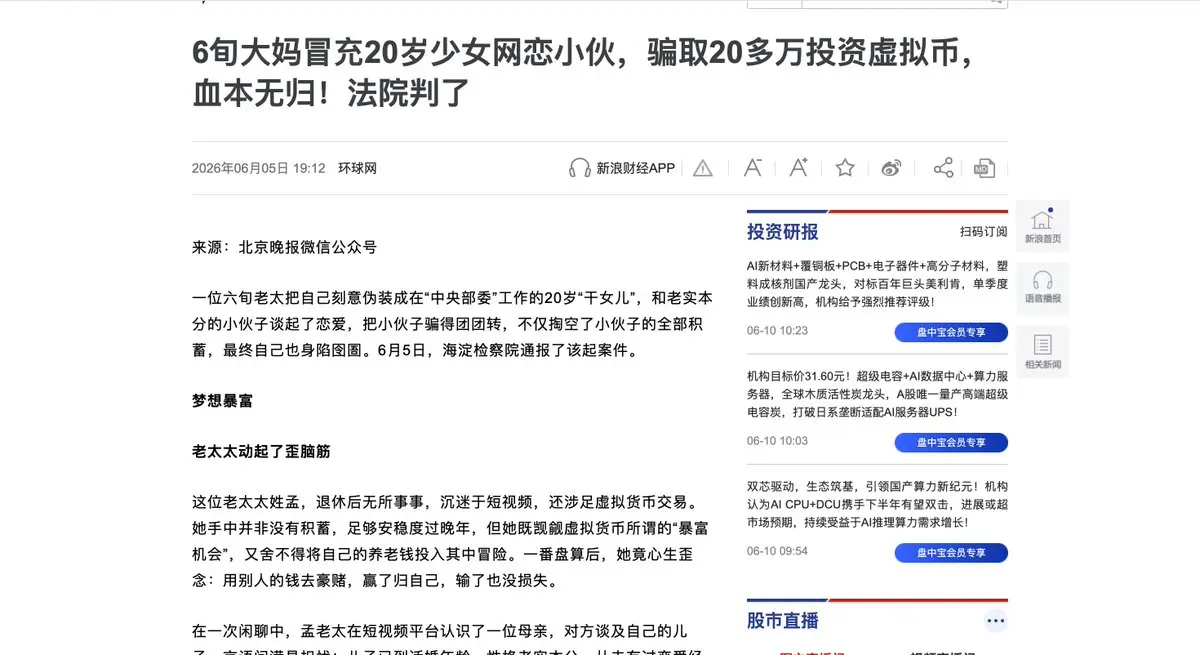Click the line 来源：北京晚报微信公众号
Screen dimensions: 1200x655
[x=284, y=247]
